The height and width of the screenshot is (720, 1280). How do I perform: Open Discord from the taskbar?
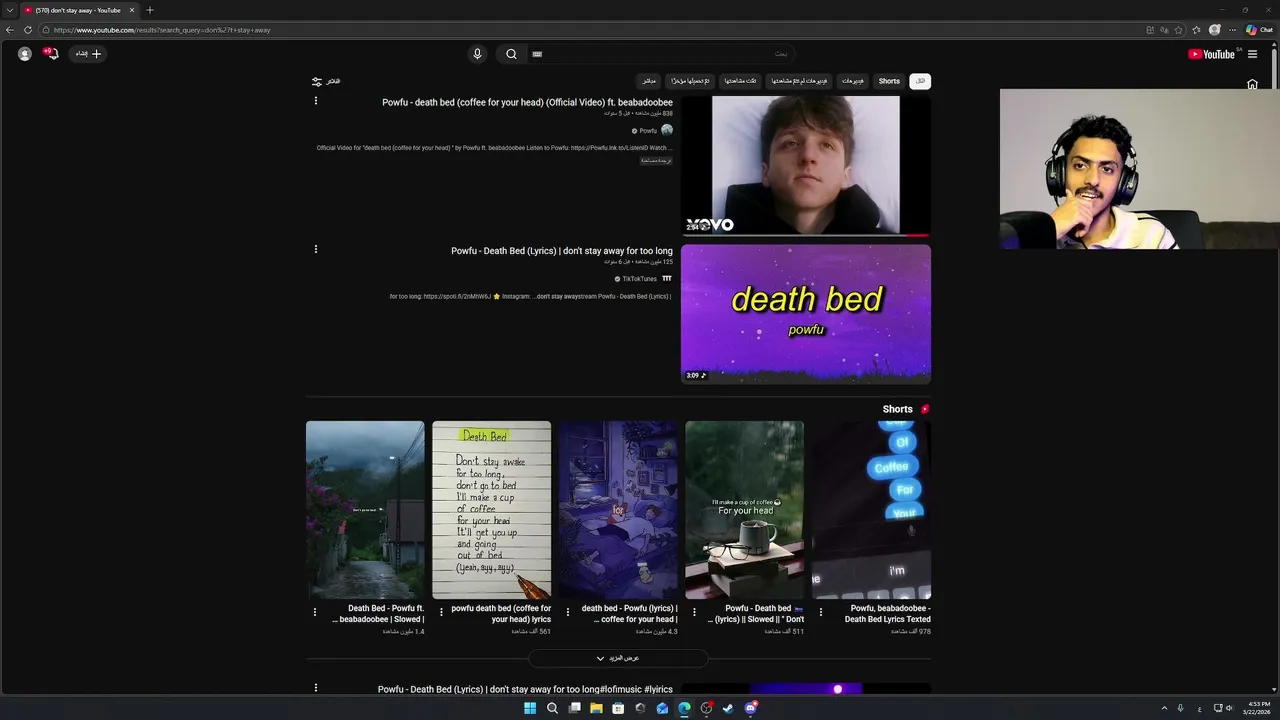750,708
